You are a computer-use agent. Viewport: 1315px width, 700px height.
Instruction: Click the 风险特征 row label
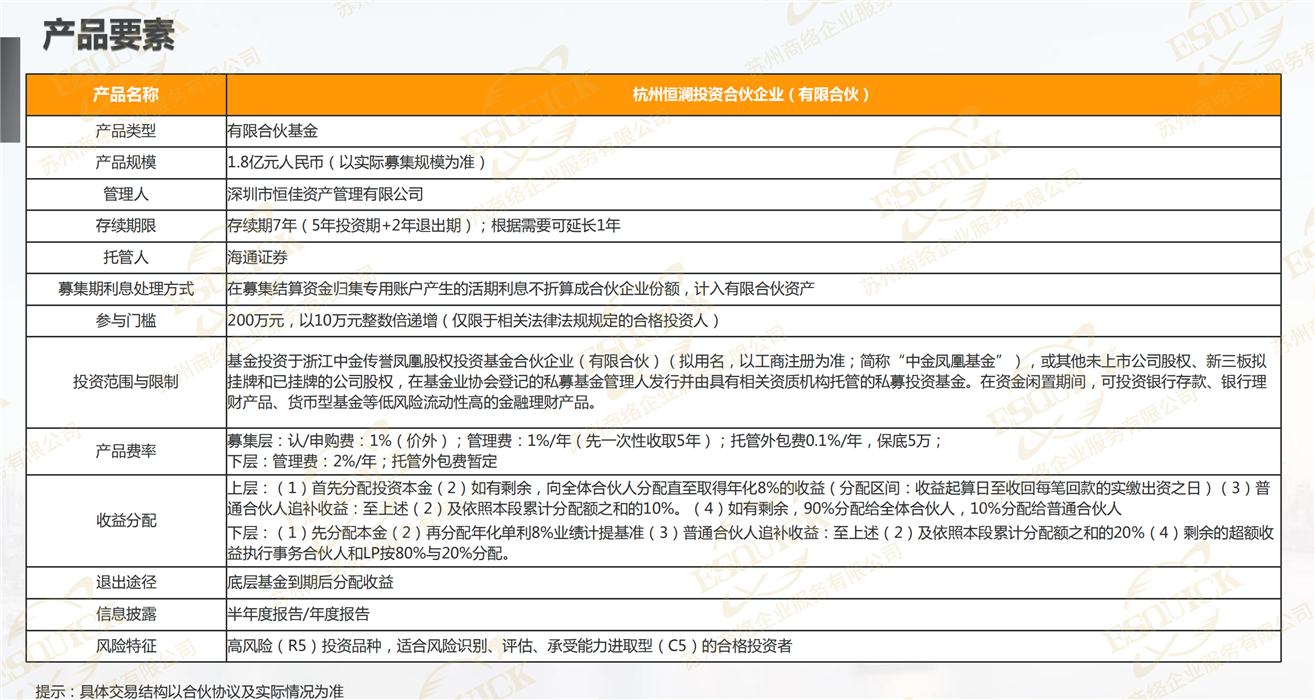tap(126, 646)
